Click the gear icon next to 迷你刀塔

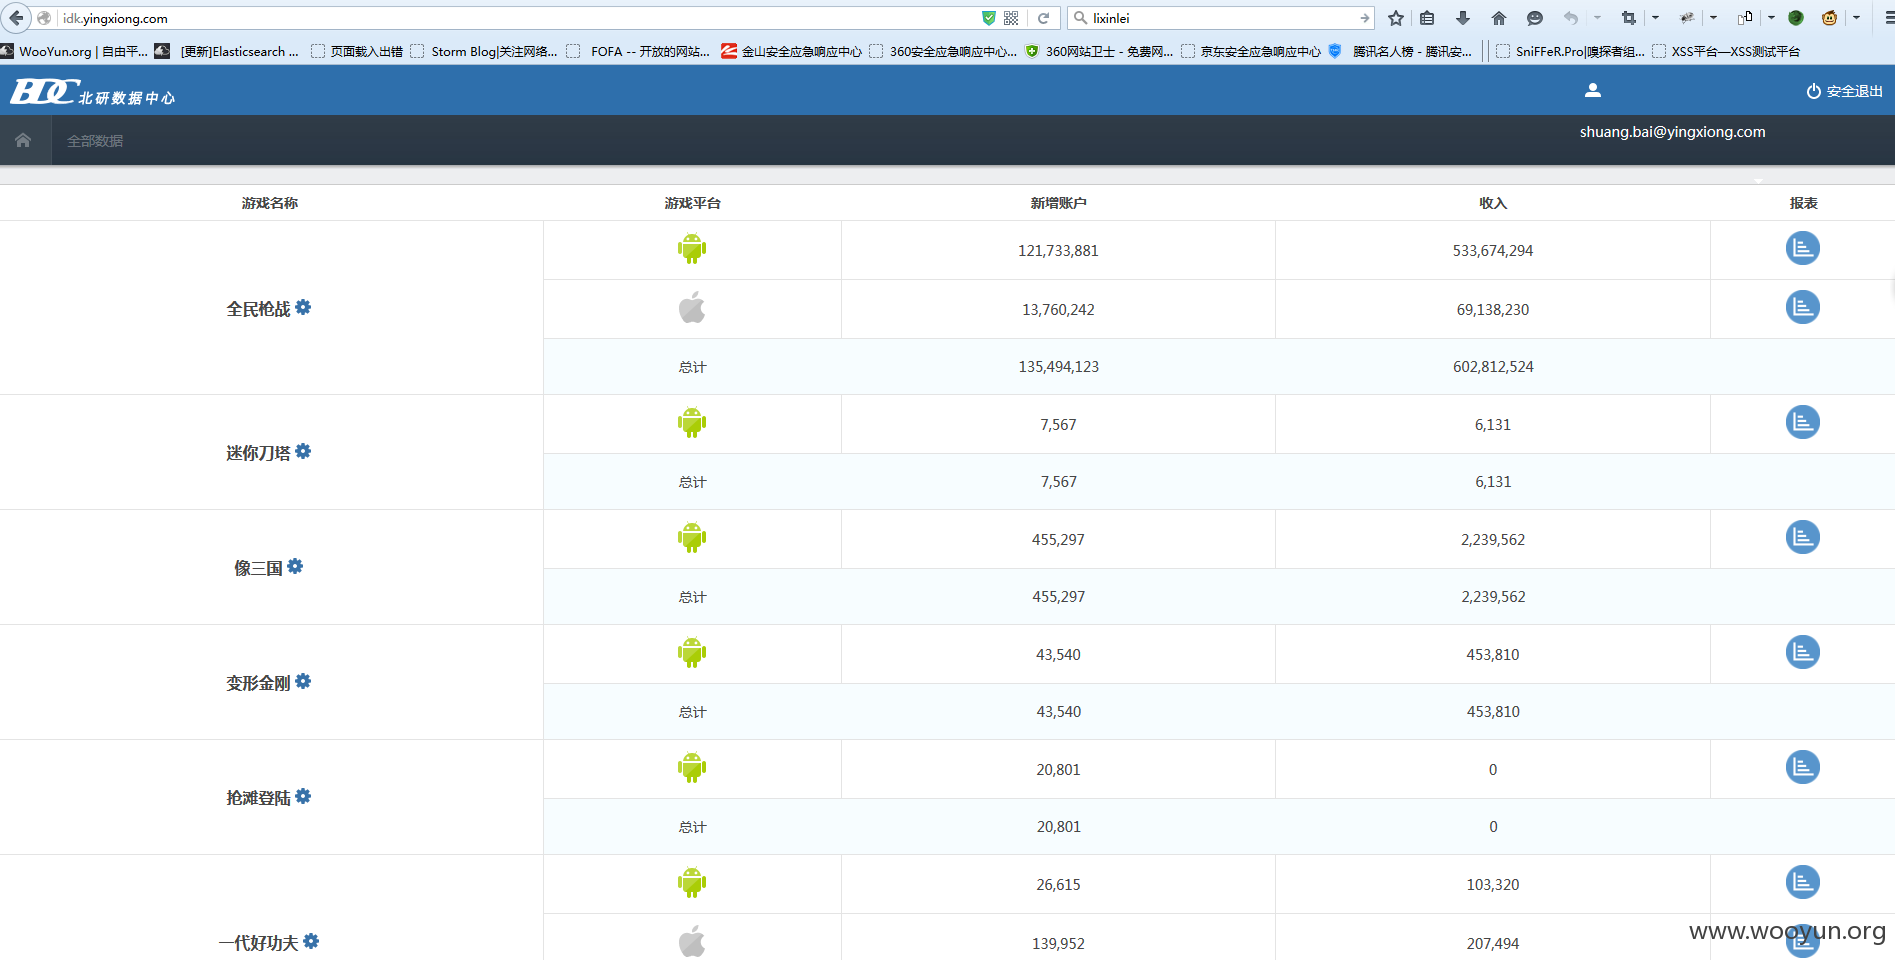[x=303, y=452]
